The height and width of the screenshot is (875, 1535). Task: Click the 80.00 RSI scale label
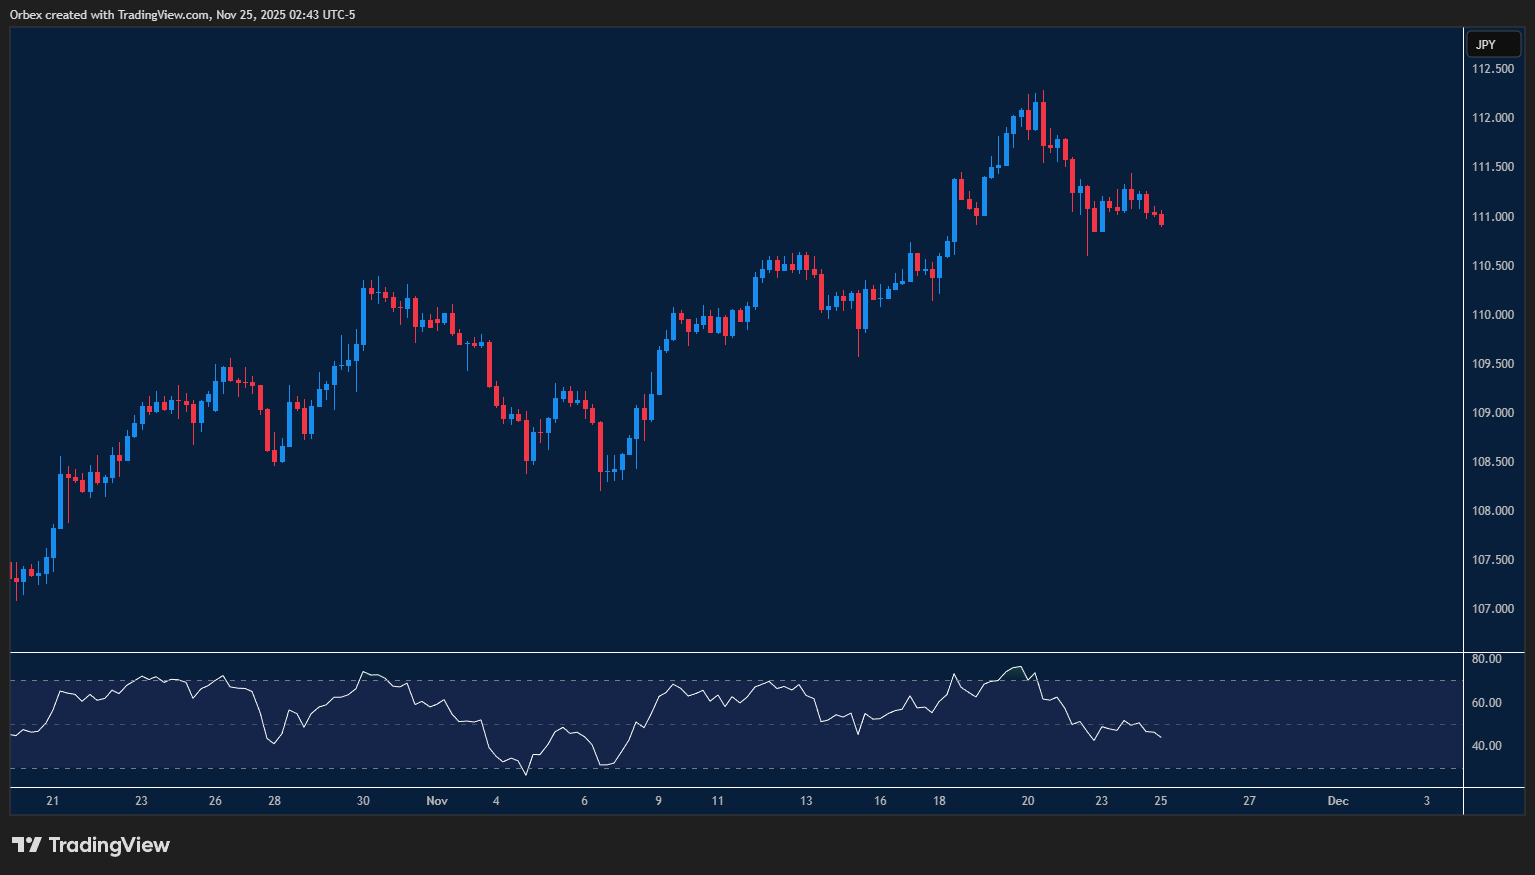(1486, 659)
